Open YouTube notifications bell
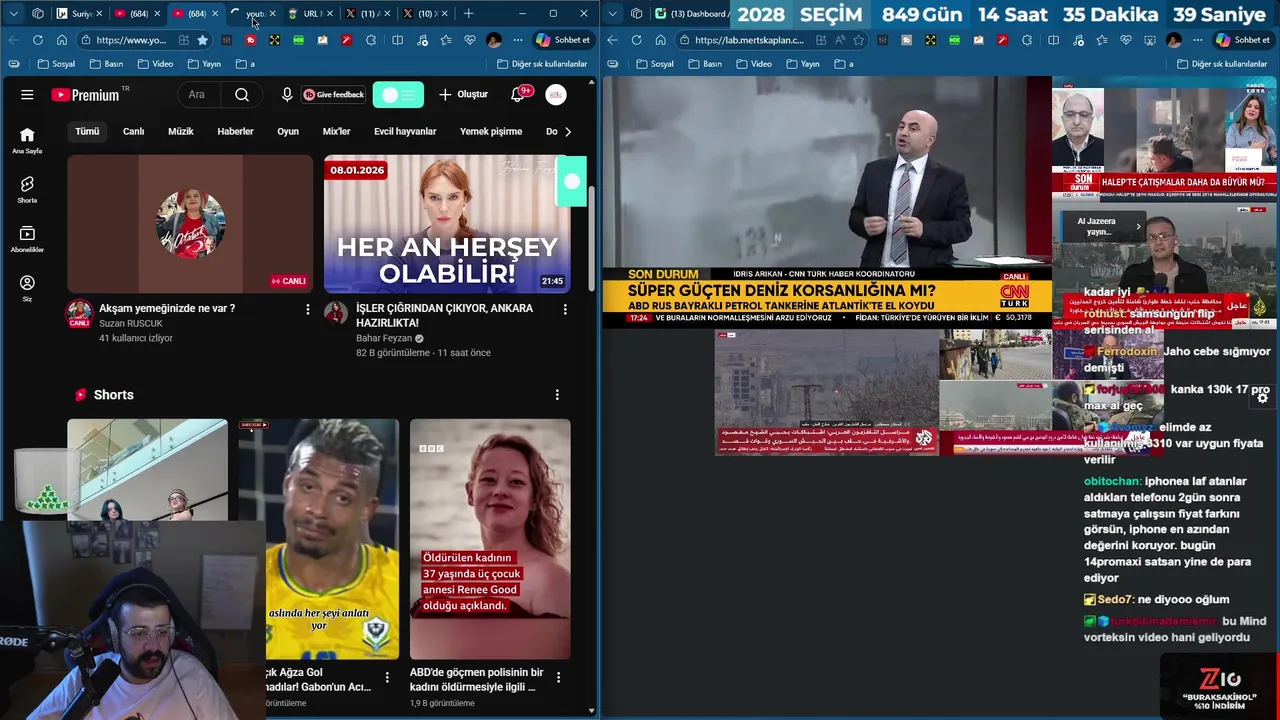Image resolution: width=1280 pixels, height=720 pixels. pyautogui.click(x=518, y=95)
